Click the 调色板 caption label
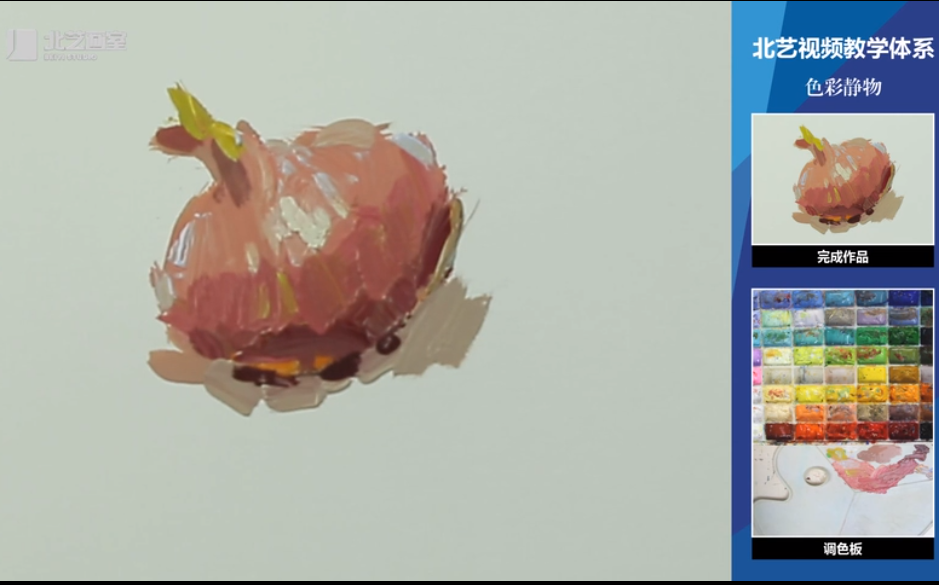The height and width of the screenshot is (585, 939). (x=842, y=549)
